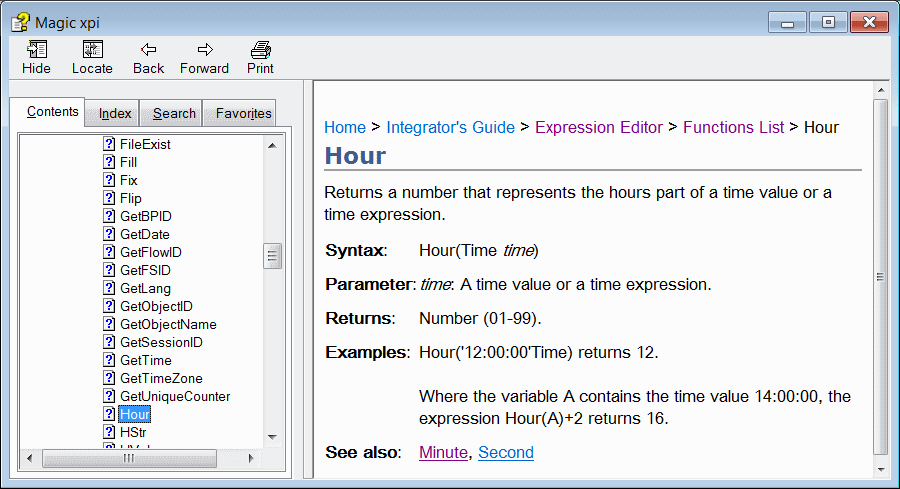Select the GetSessionID topic in tree
This screenshot has height=489, width=900.
(x=161, y=342)
